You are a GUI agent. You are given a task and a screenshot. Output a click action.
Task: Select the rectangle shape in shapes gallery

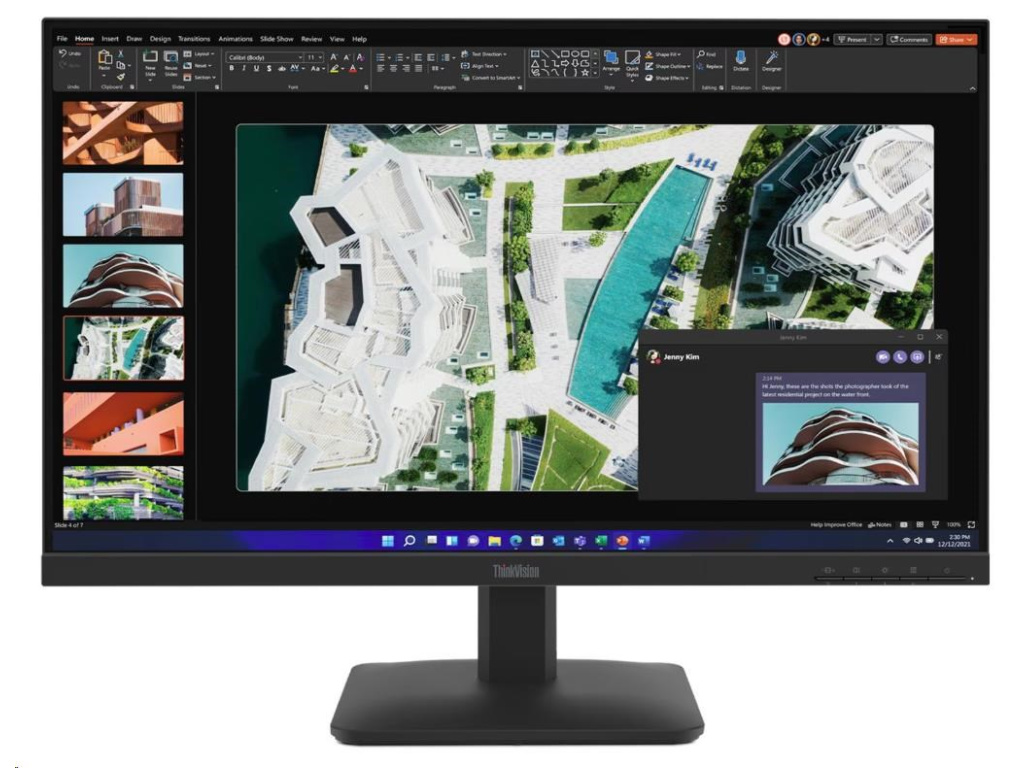(567, 54)
